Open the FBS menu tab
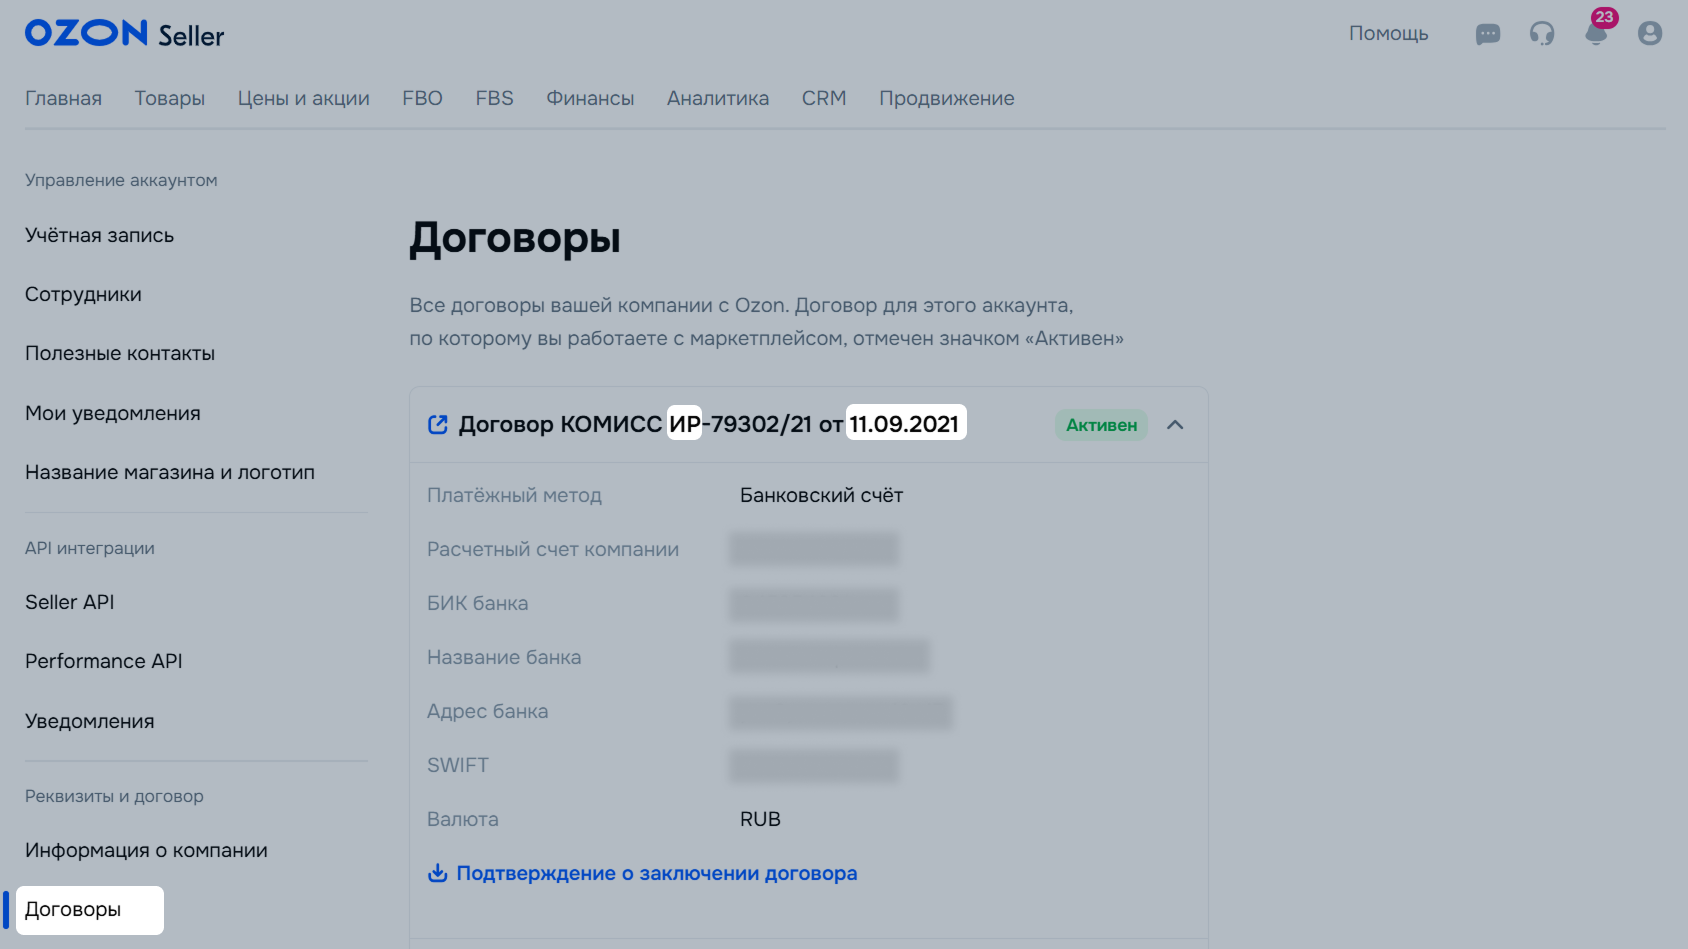The height and width of the screenshot is (949, 1688). pos(494,98)
